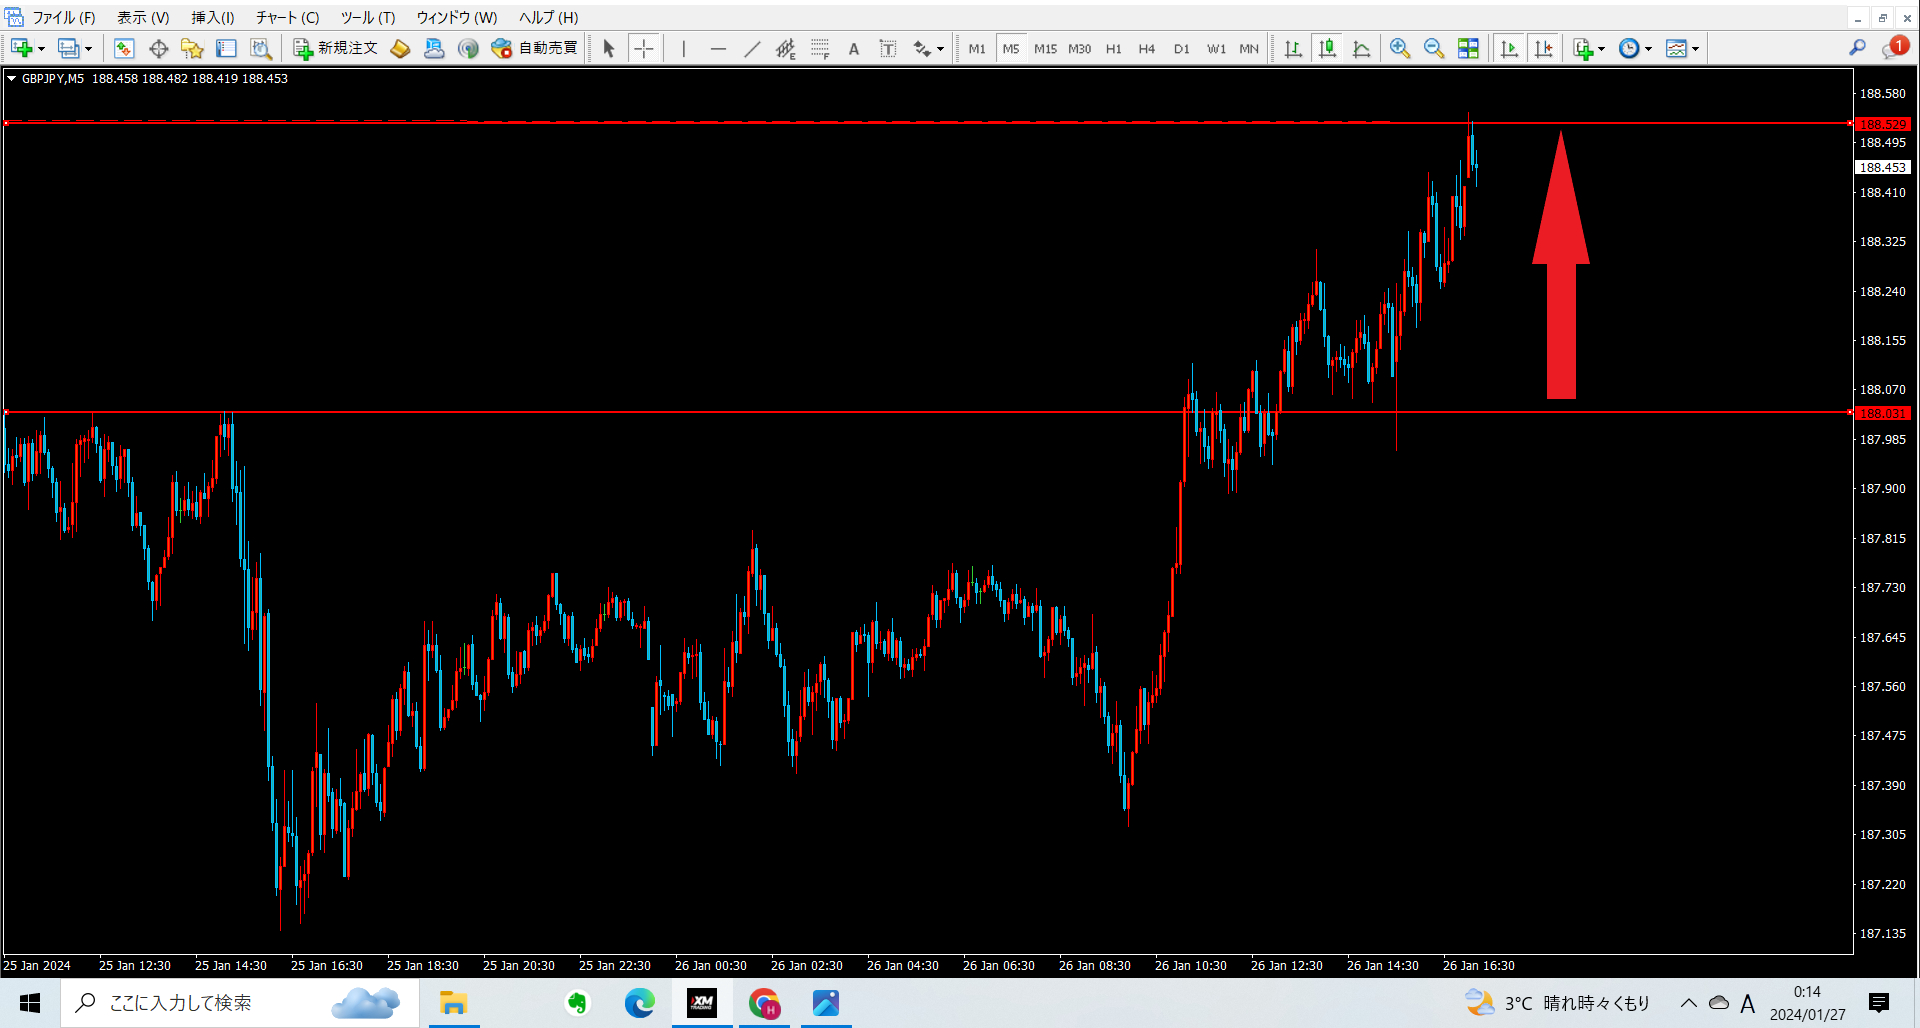
Task: Open the 挿入 (I) menu
Action: [212, 18]
